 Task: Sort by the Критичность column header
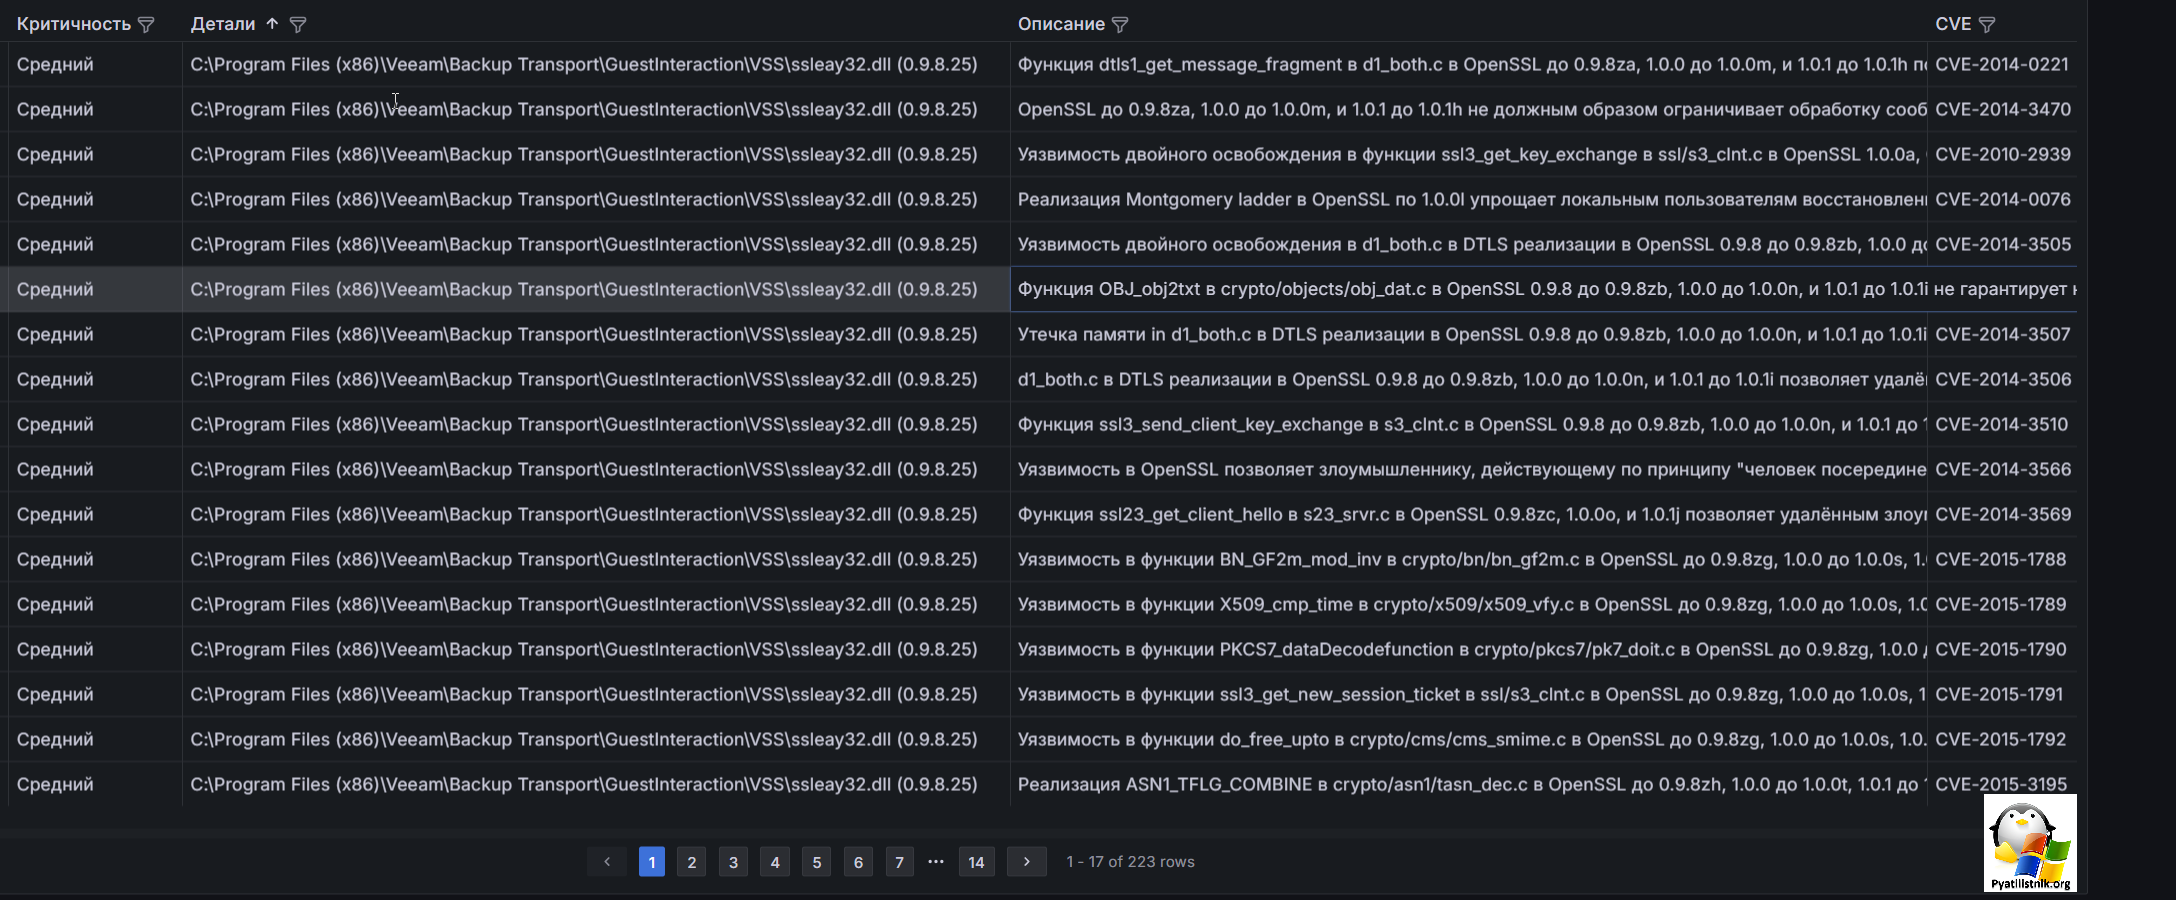click(x=73, y=24)
